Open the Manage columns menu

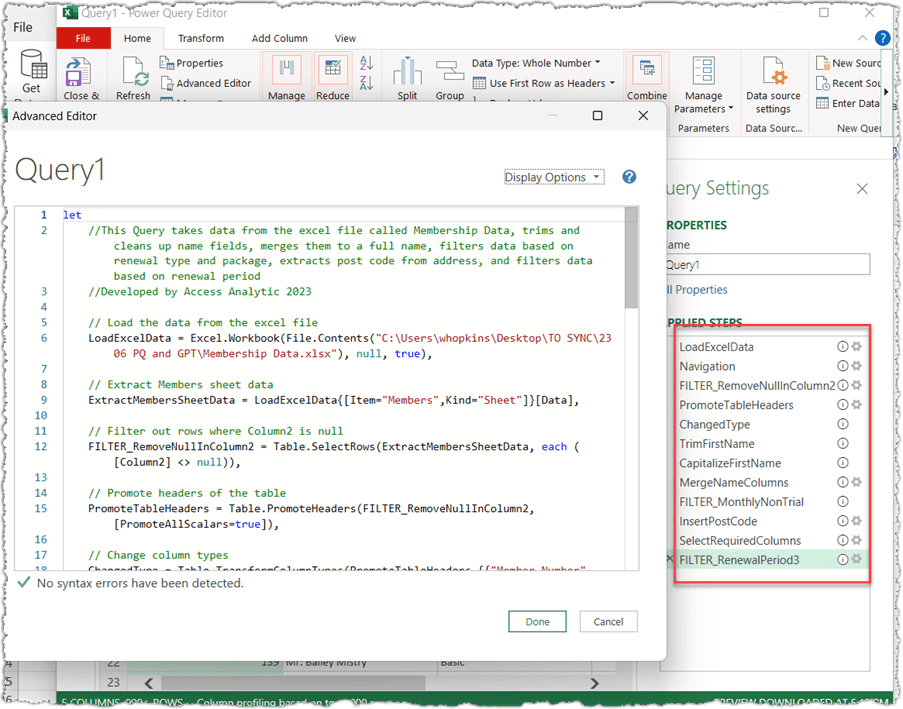[x=286, y=77]
